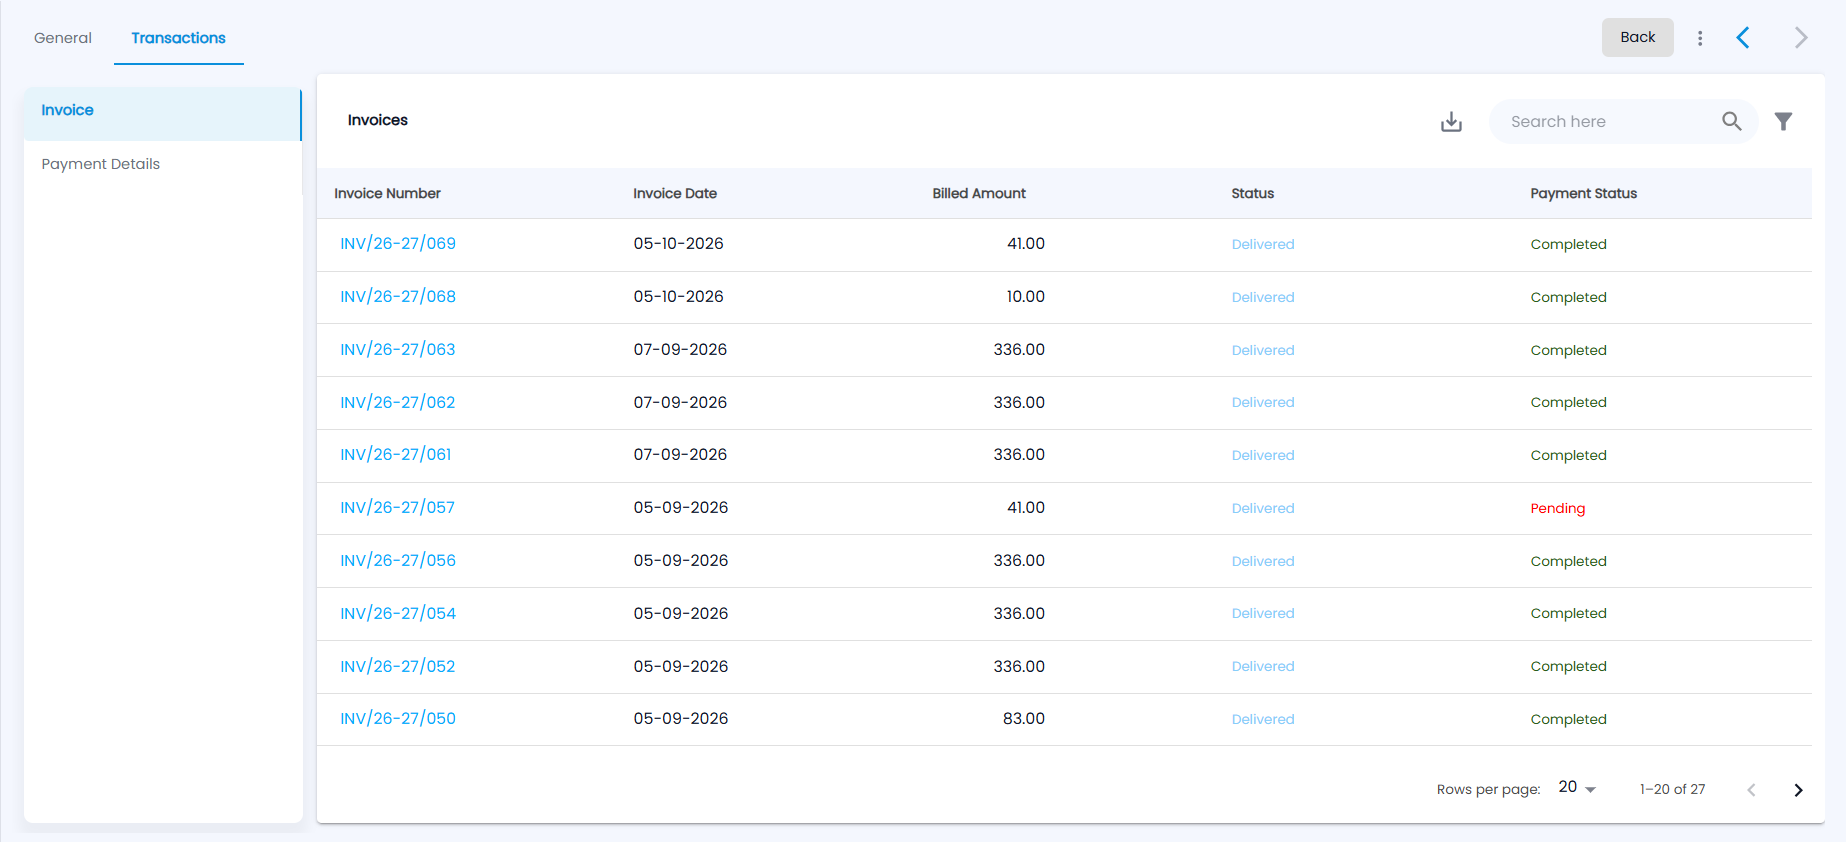Click the Back button
The image size is (1846, 842).
pyautogui.click(x=1638, y=37)
